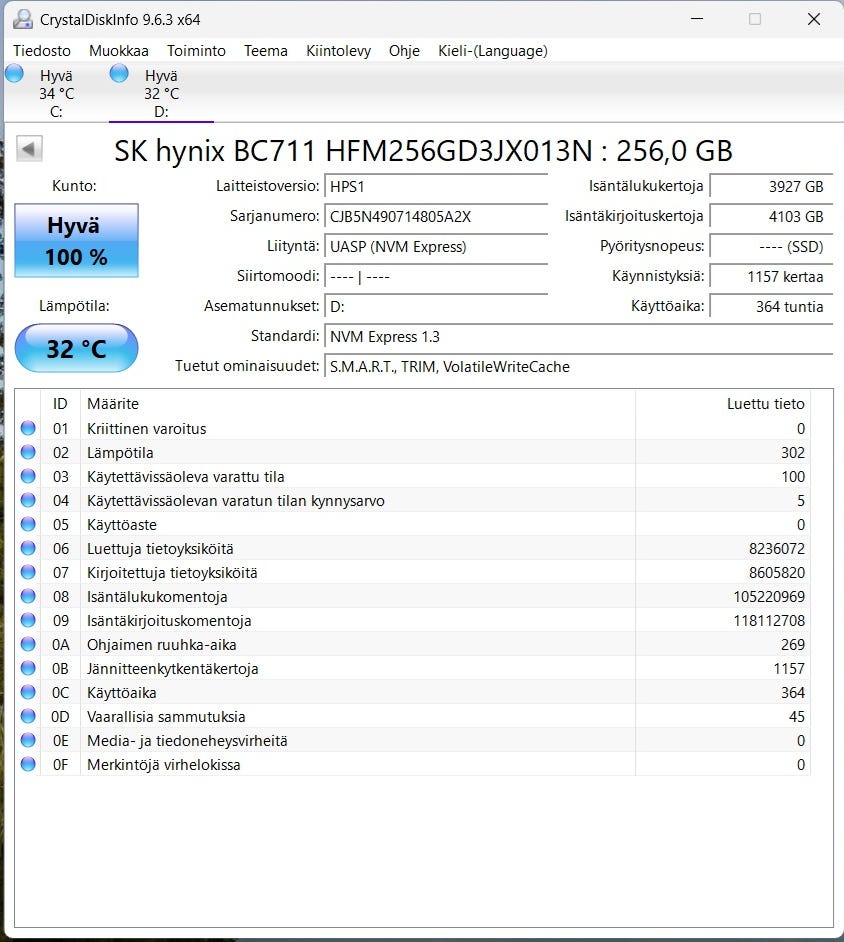Click the CrystalDiskInfo app icon in the title bar
844x942 pixels.
[23, 19]
